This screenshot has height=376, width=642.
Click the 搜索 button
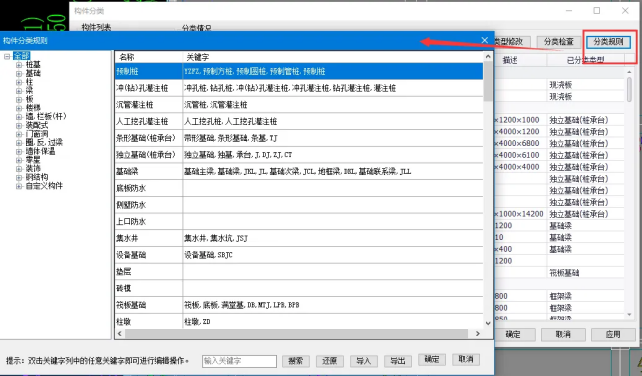tap(296, 361)
